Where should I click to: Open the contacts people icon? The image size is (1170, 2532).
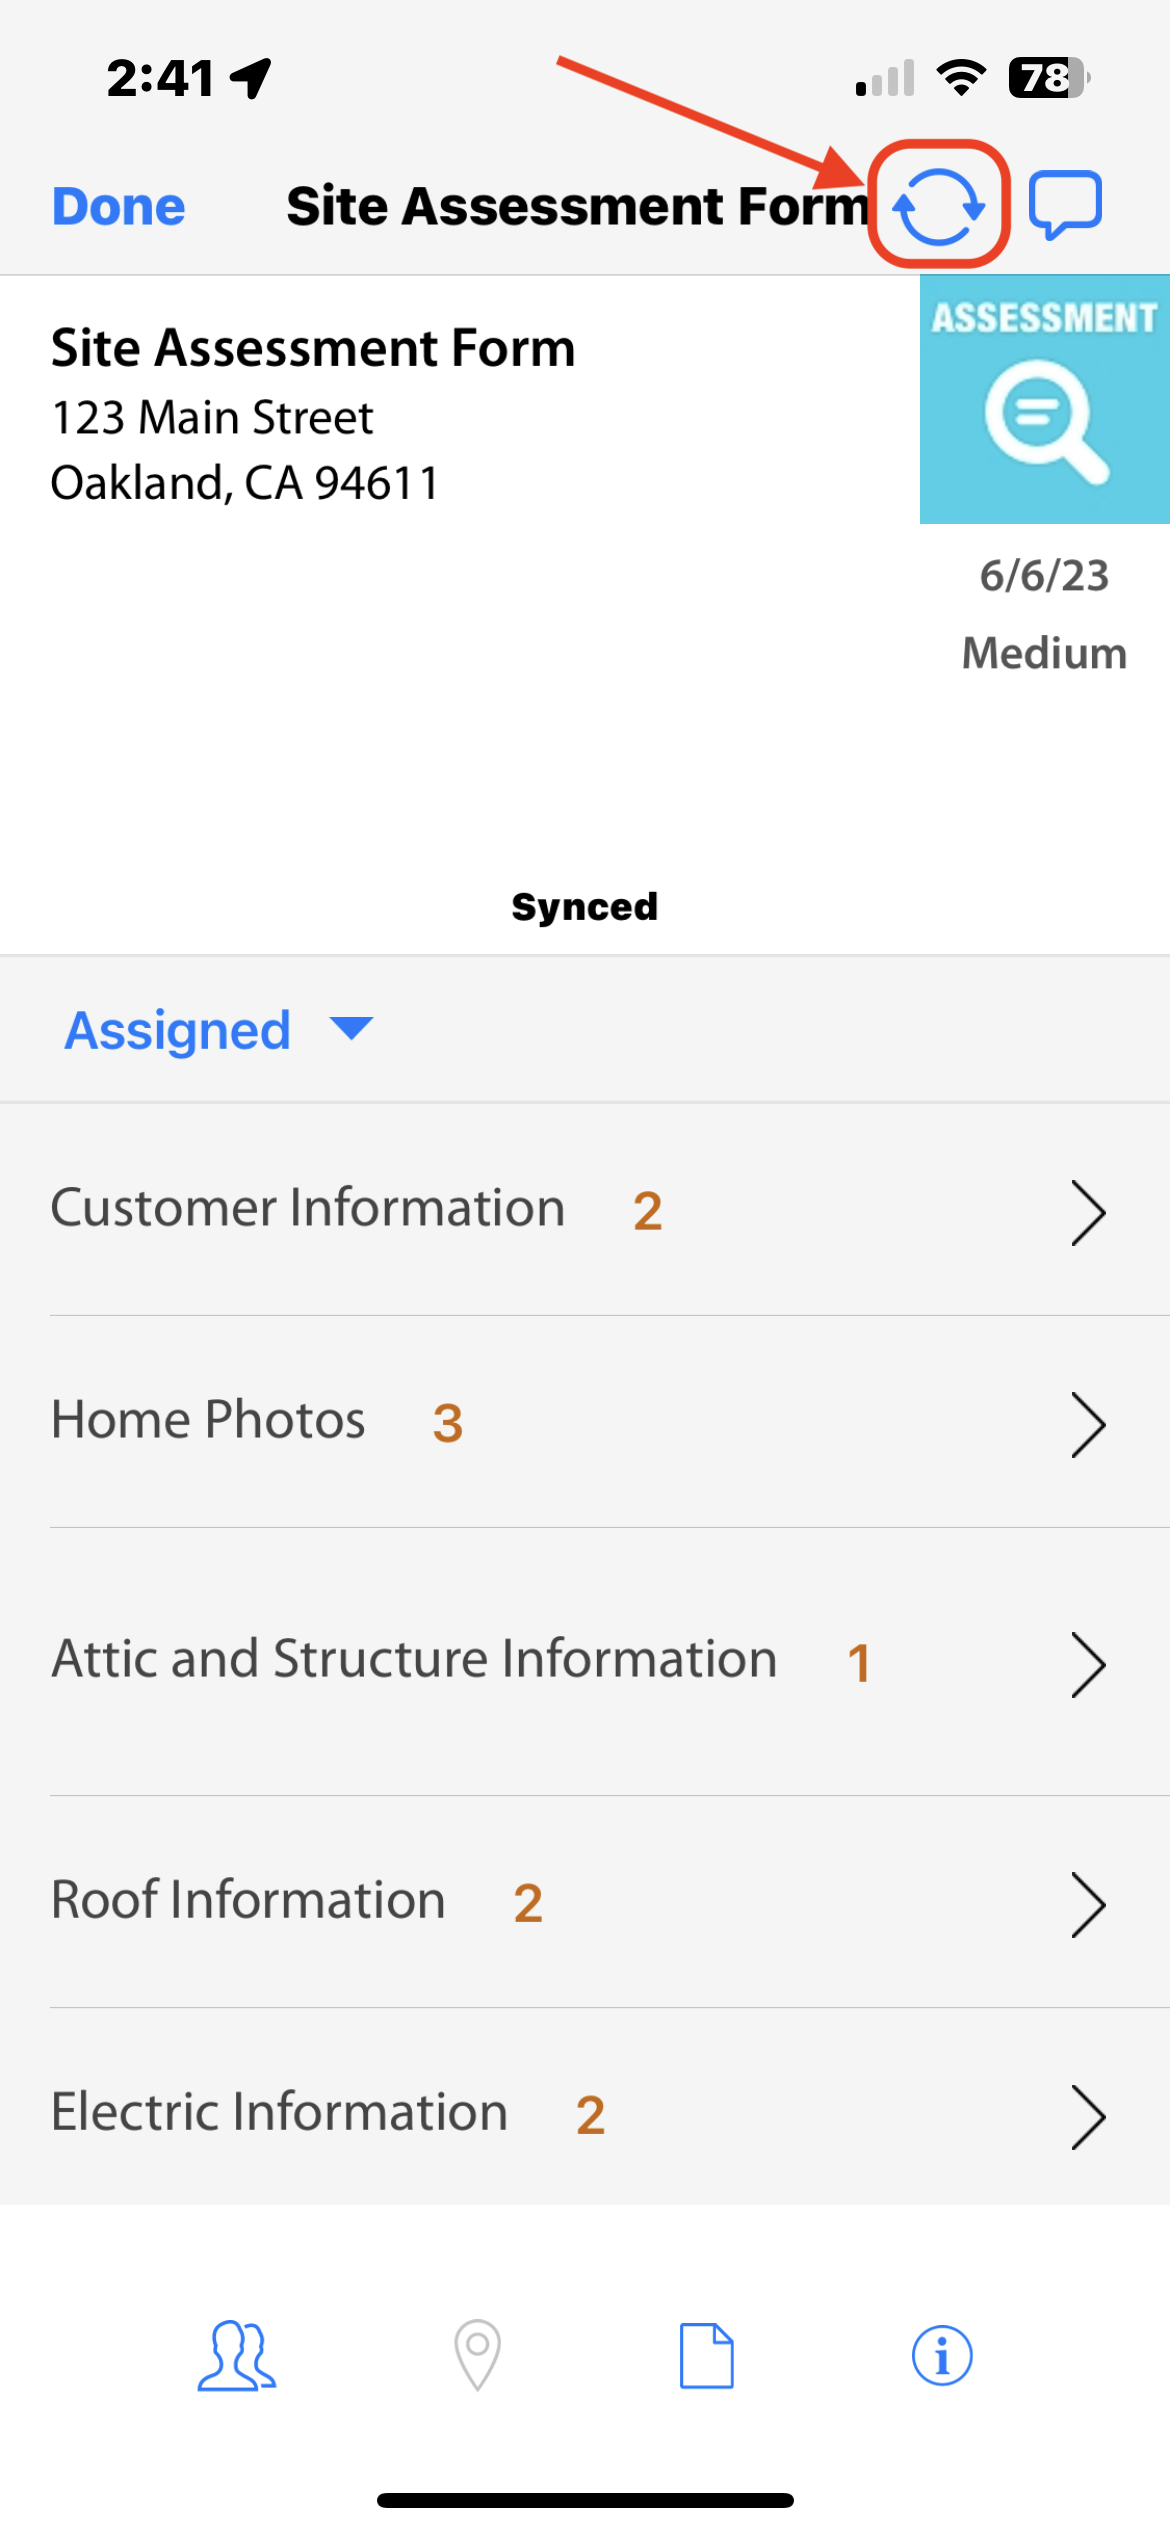click(237, 2355)
